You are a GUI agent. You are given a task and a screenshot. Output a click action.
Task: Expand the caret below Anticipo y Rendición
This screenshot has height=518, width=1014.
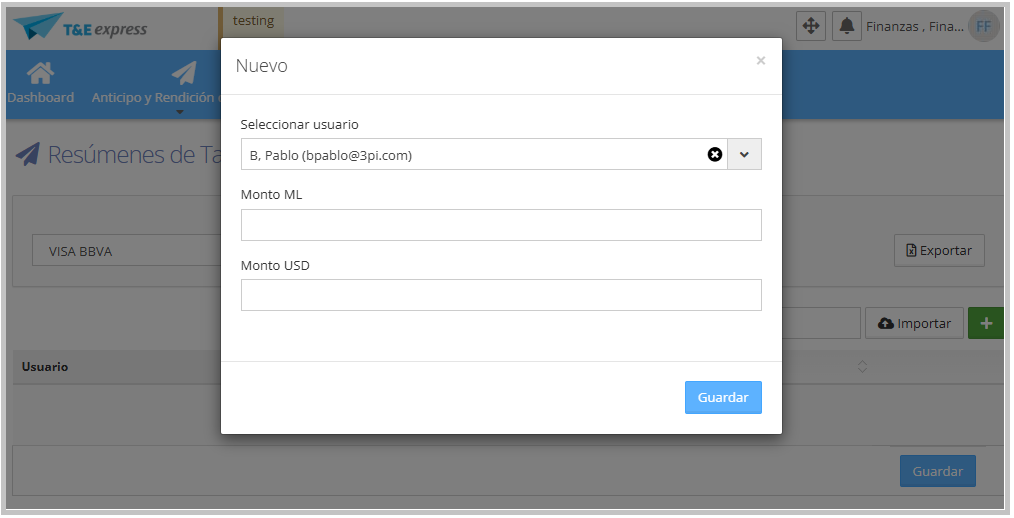click(x=180, y=112)
